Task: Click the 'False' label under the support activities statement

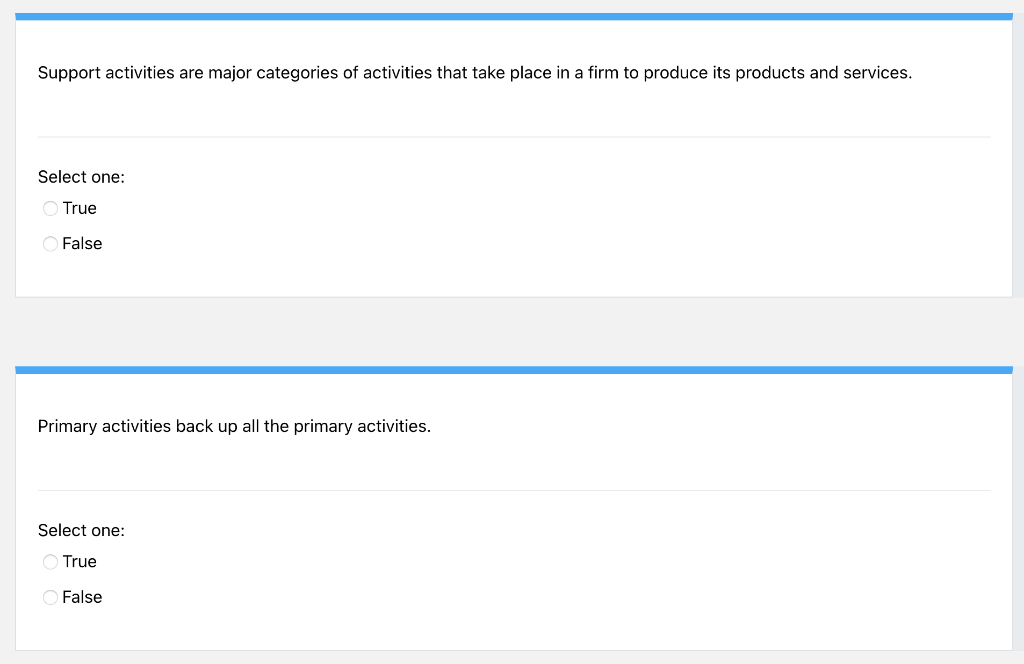Action: (82, 243)
